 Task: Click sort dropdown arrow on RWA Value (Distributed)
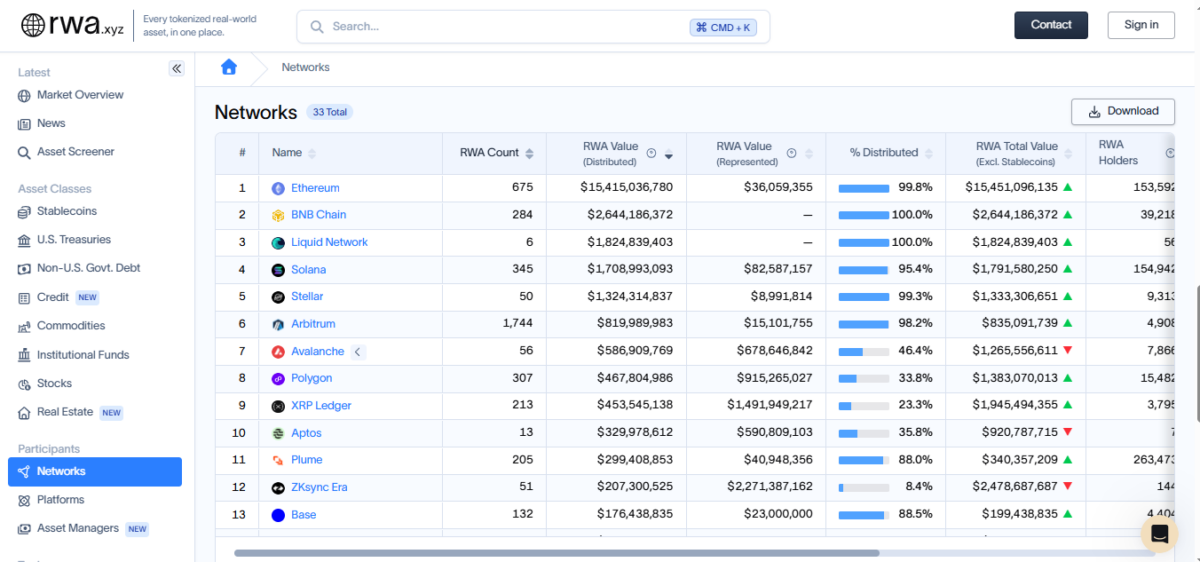(669, 155)
